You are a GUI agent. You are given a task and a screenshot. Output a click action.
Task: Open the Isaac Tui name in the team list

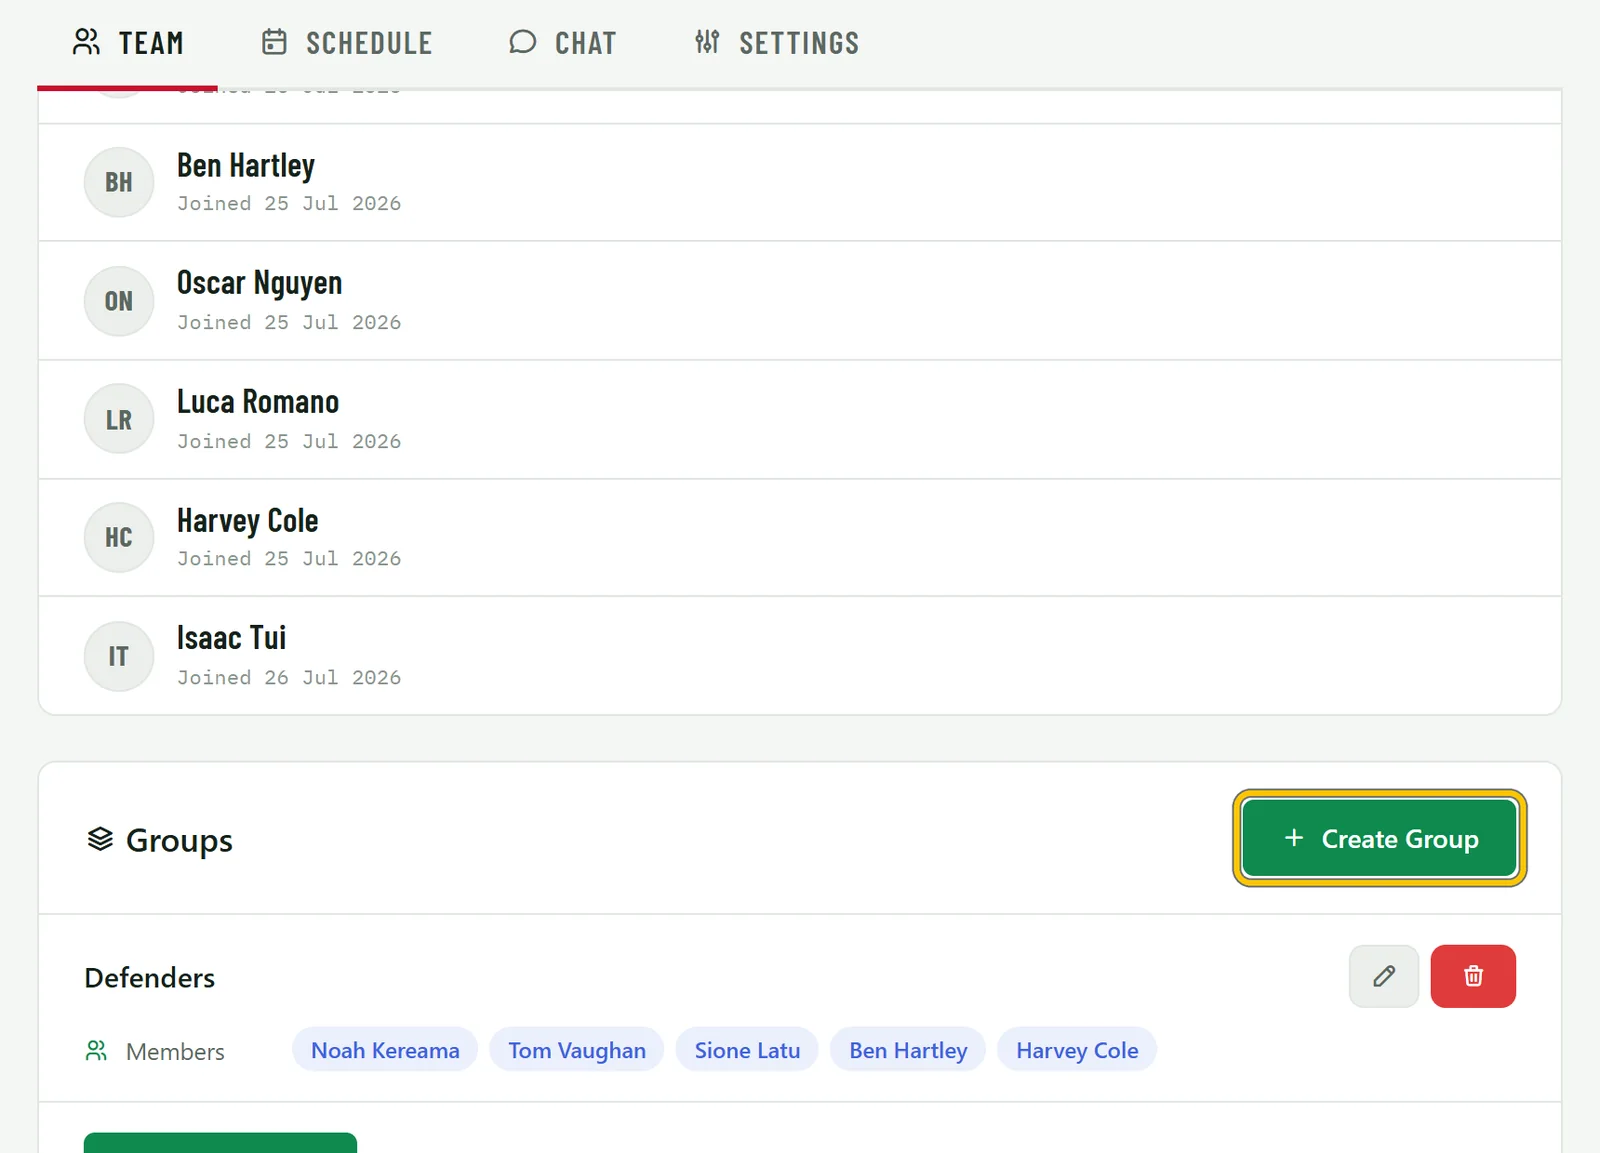point(232,637)
